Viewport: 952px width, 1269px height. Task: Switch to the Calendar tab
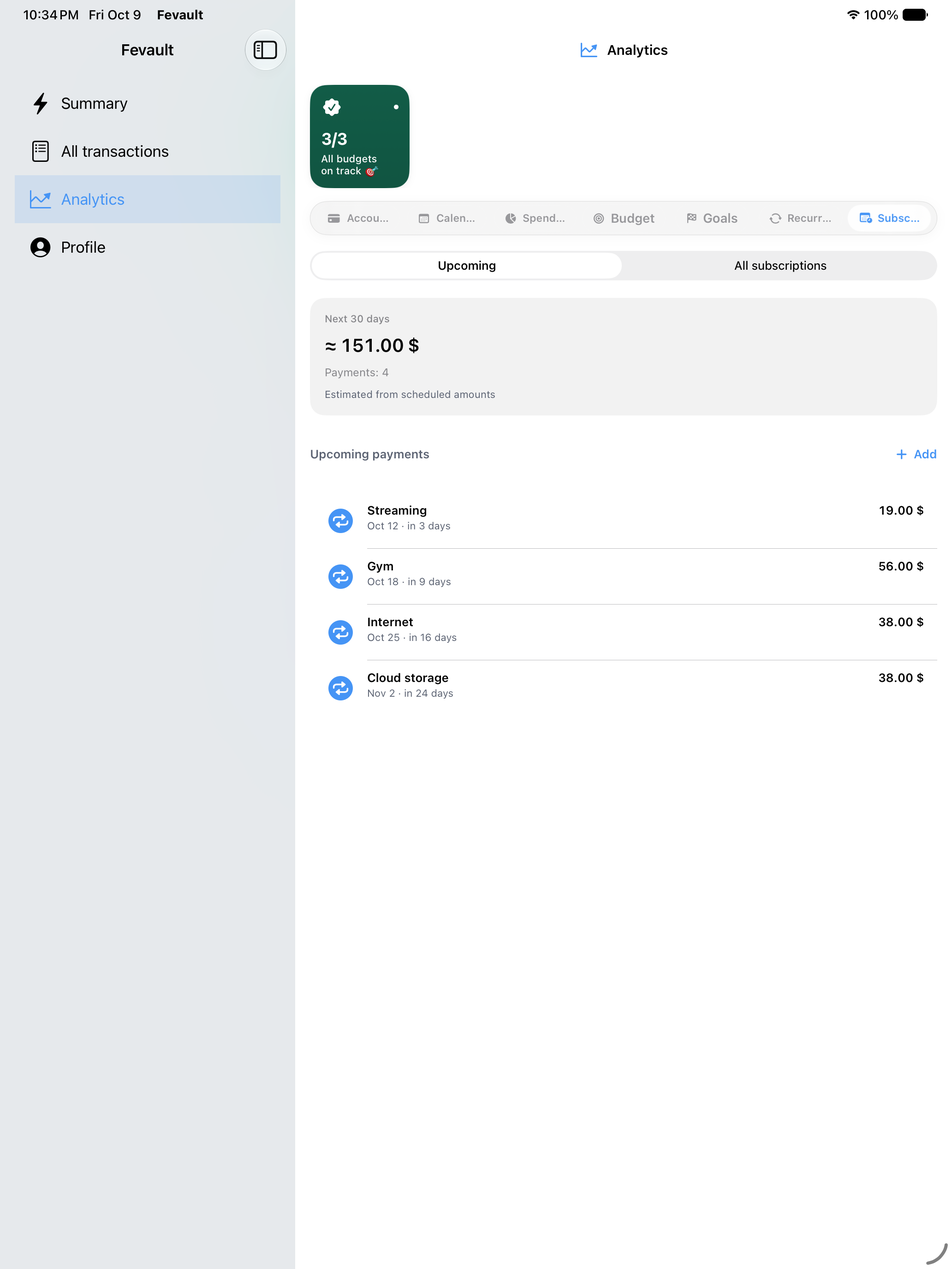(x=447, y=218)
